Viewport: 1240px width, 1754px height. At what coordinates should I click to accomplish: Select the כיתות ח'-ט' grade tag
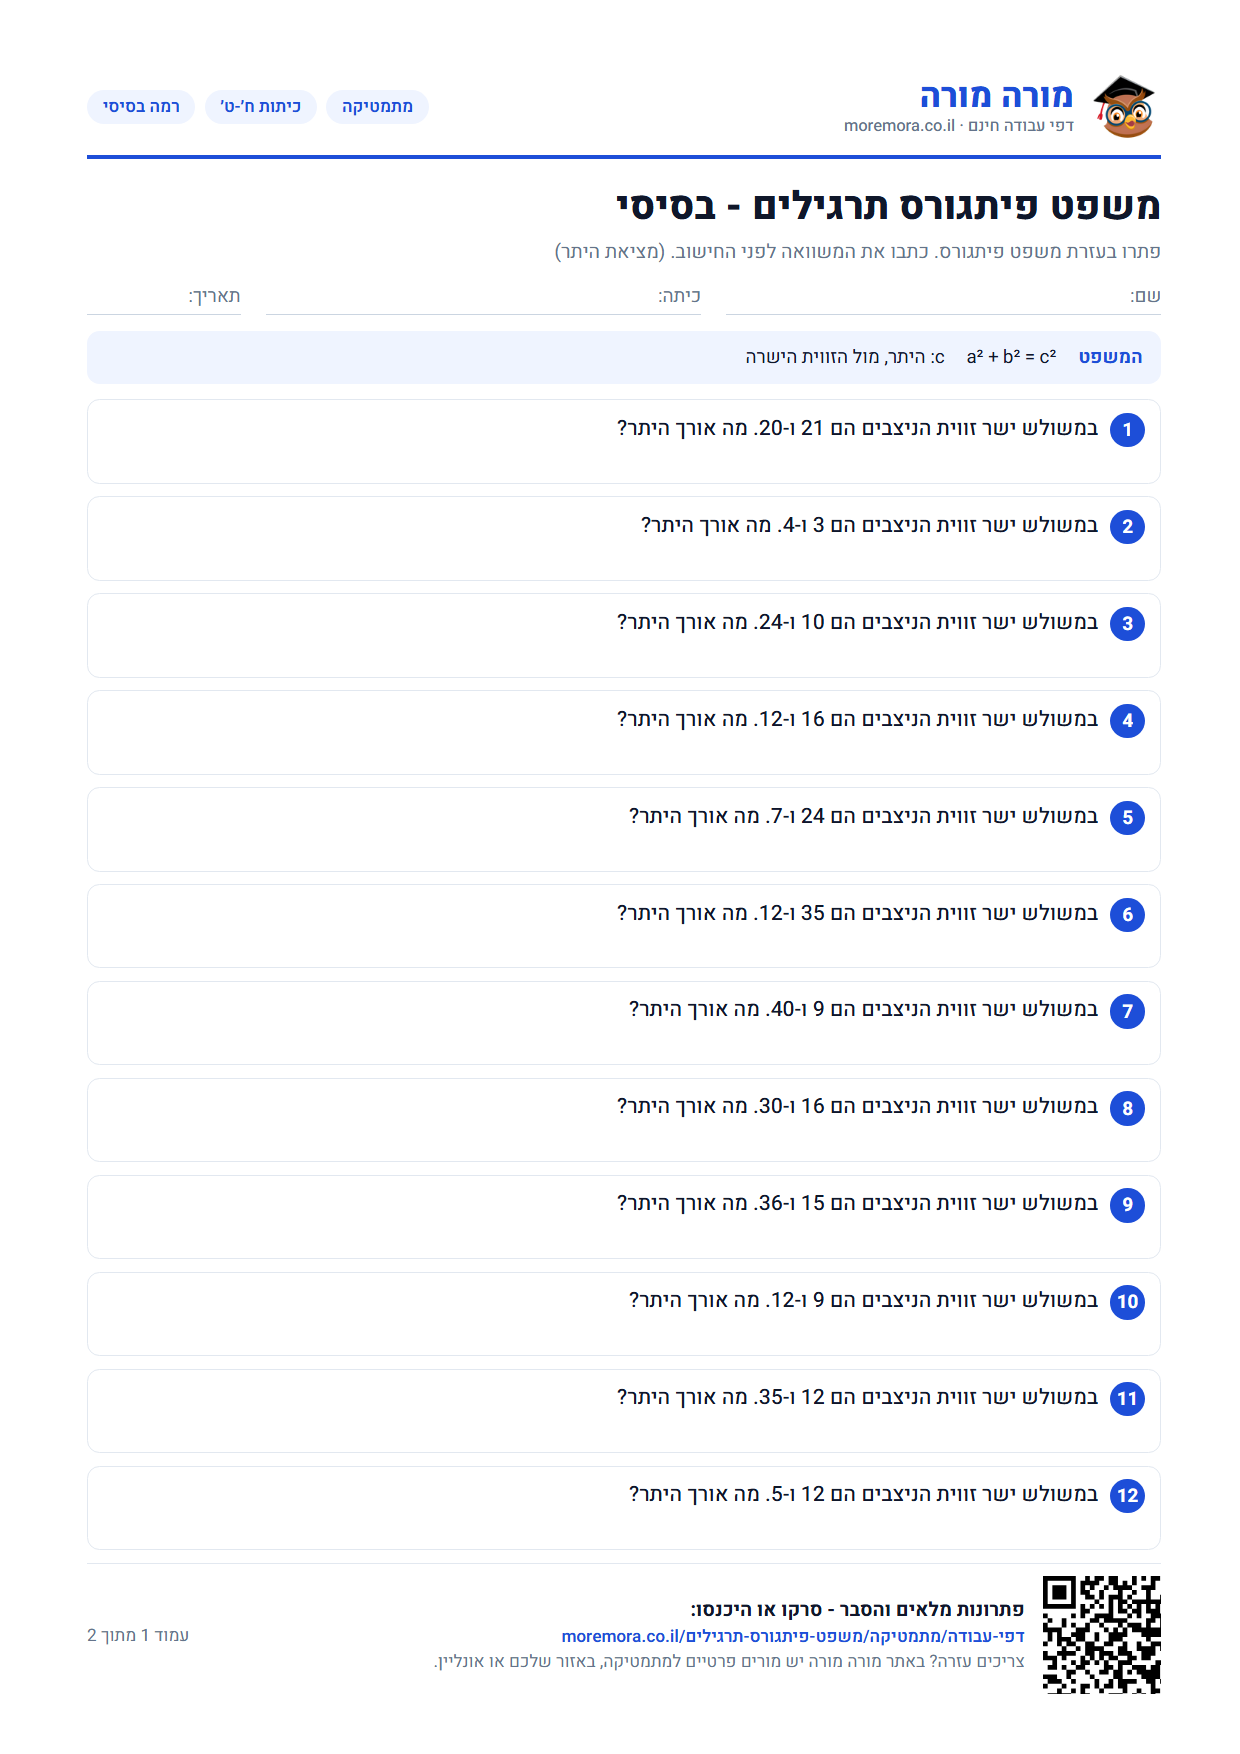point(260,107)
